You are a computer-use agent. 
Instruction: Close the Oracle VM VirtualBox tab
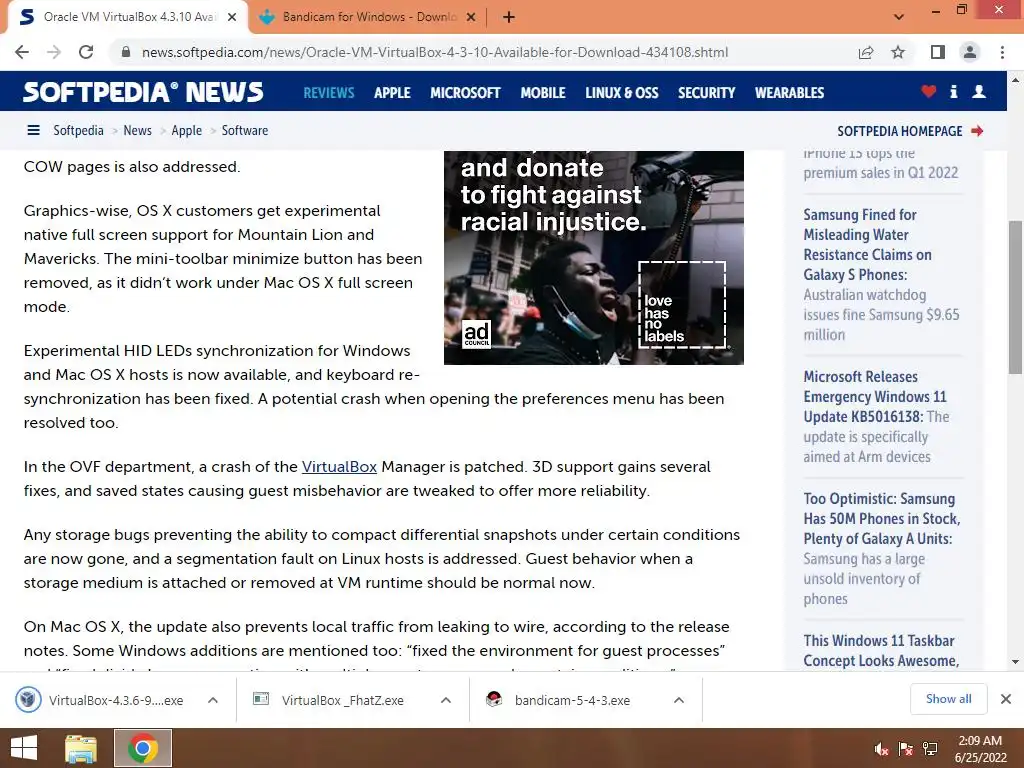232,18
